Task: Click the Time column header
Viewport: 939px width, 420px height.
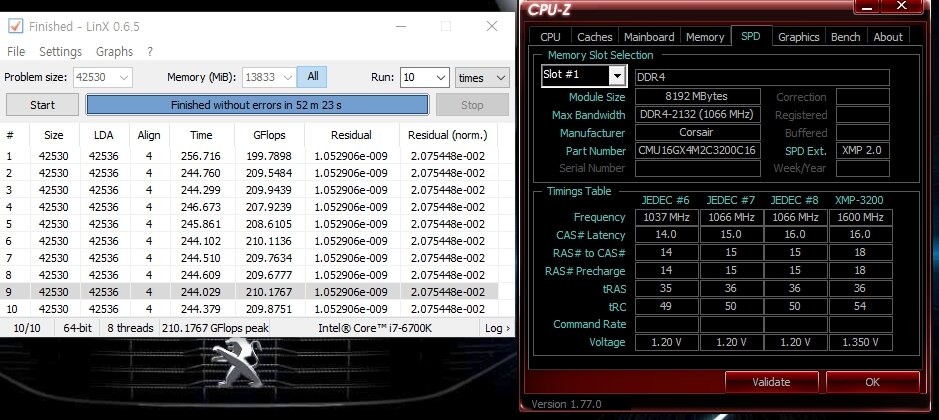Action: 201,135
